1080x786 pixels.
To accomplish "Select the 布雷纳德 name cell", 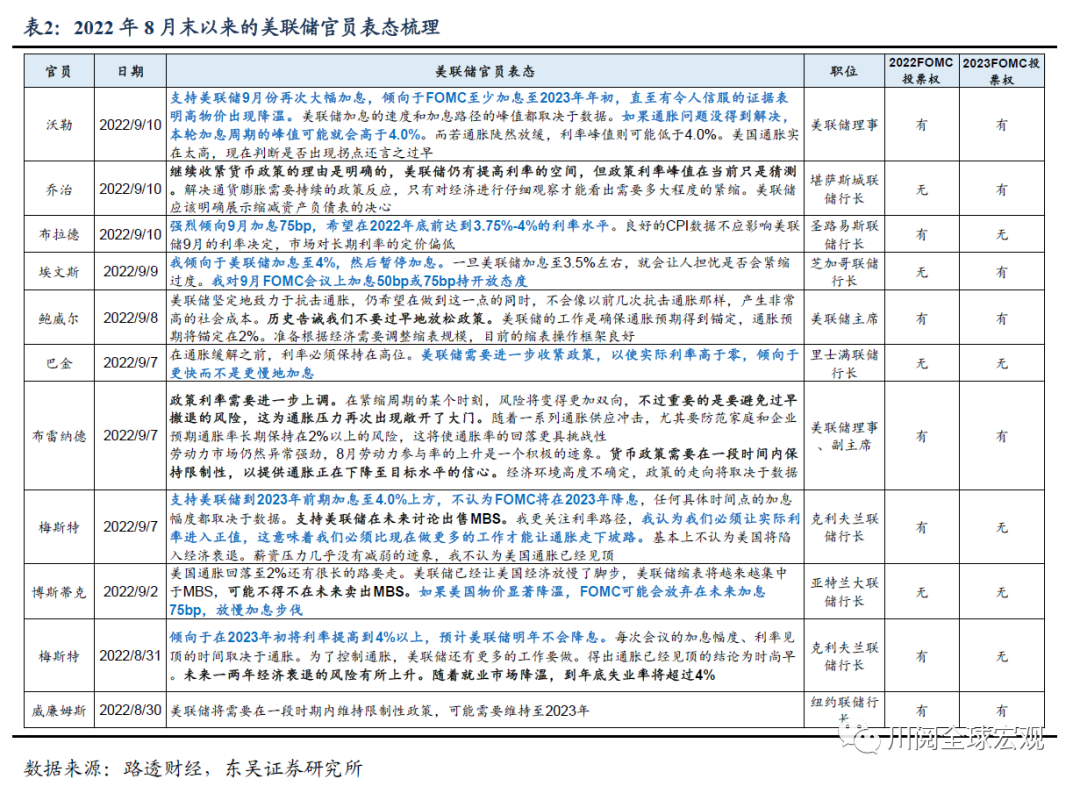I will [59, 436].
